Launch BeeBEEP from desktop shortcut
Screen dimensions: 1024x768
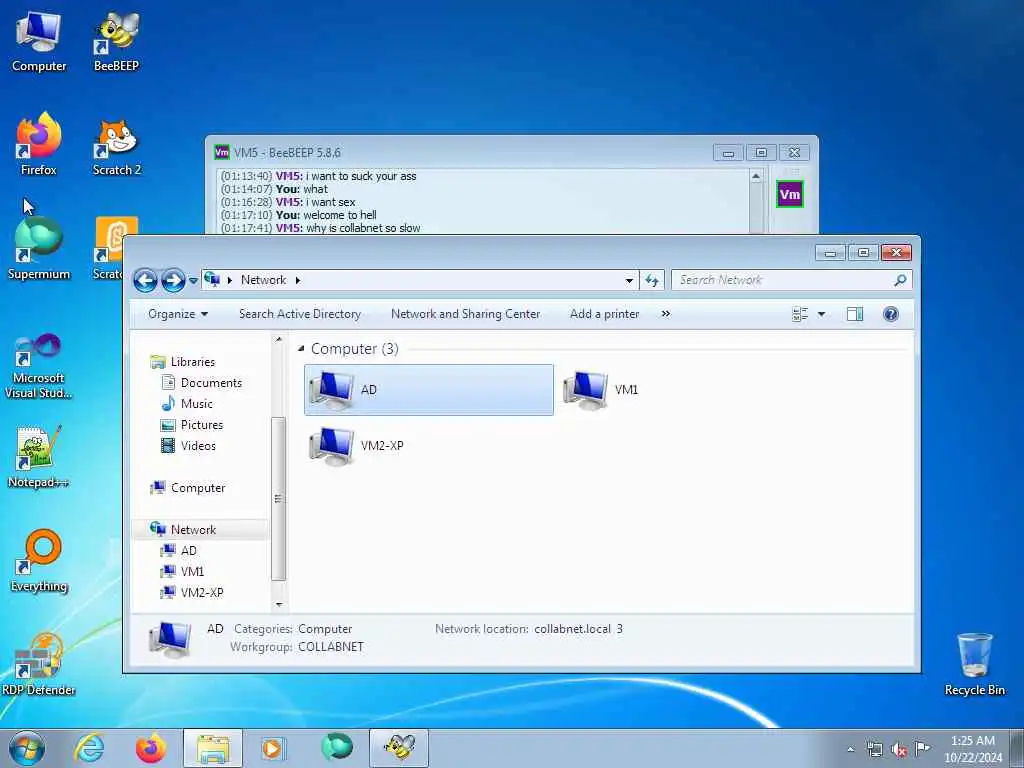[116, 41]
